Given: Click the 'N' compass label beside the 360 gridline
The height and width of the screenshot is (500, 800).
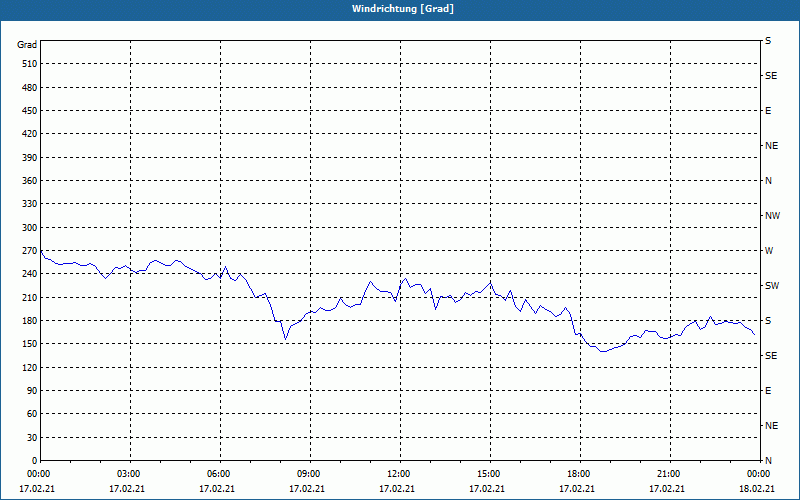Looking at the screenshot, I should [x=768, y=181].
